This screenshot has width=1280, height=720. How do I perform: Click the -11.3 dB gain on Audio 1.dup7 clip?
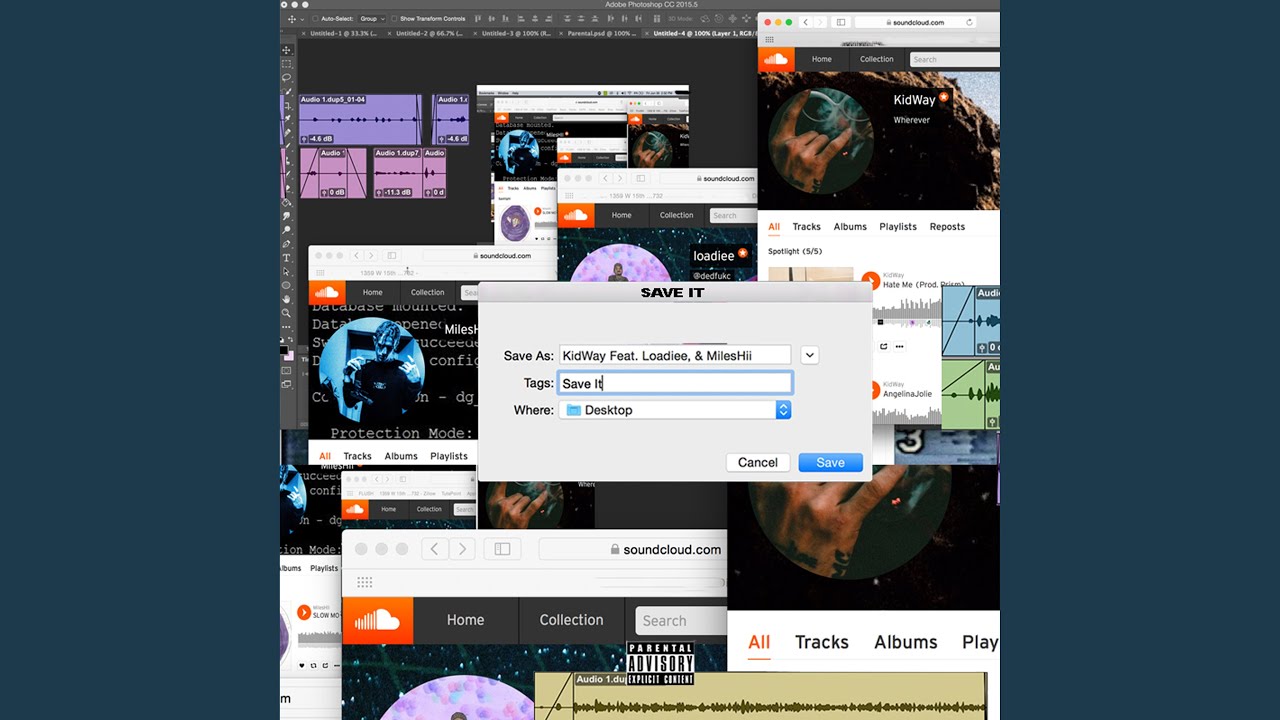pos(398,192)
